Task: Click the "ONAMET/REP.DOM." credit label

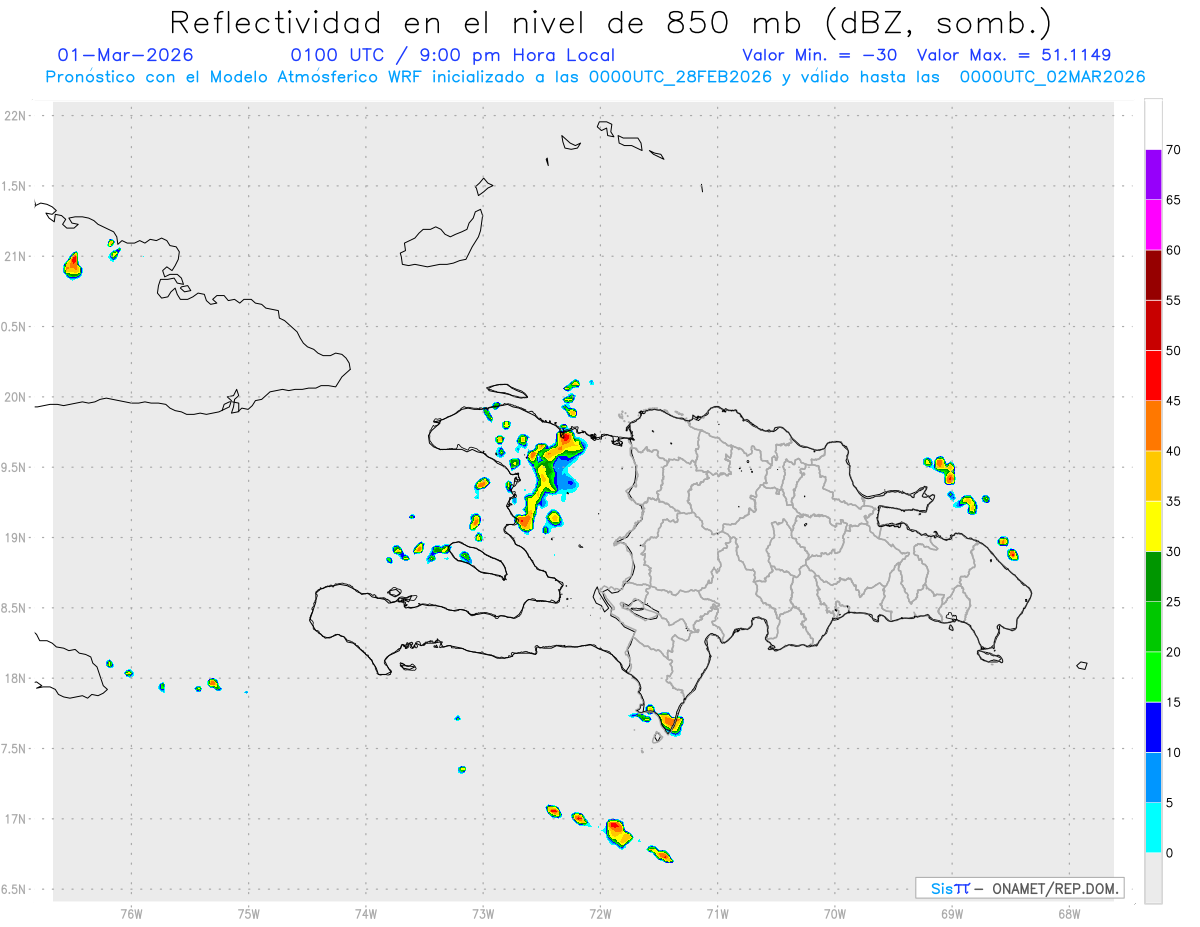Action: 1053,888
